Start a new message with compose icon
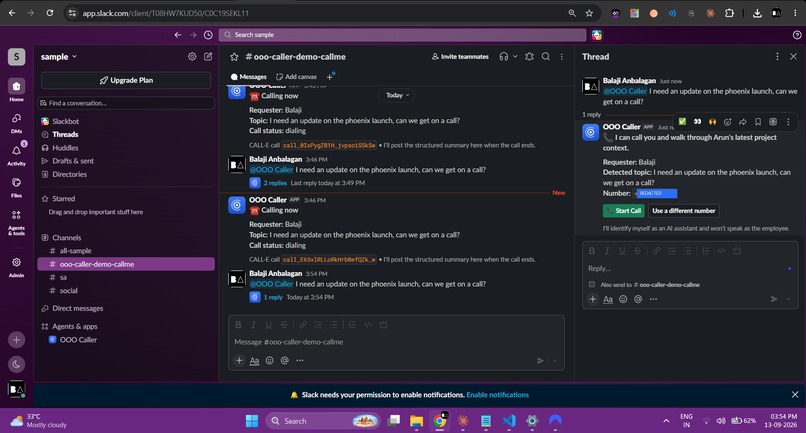806x433 pixels. [208, 57]
